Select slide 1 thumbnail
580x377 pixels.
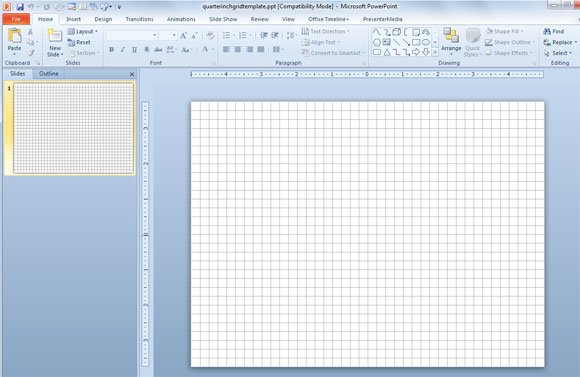tap(74, 128)
